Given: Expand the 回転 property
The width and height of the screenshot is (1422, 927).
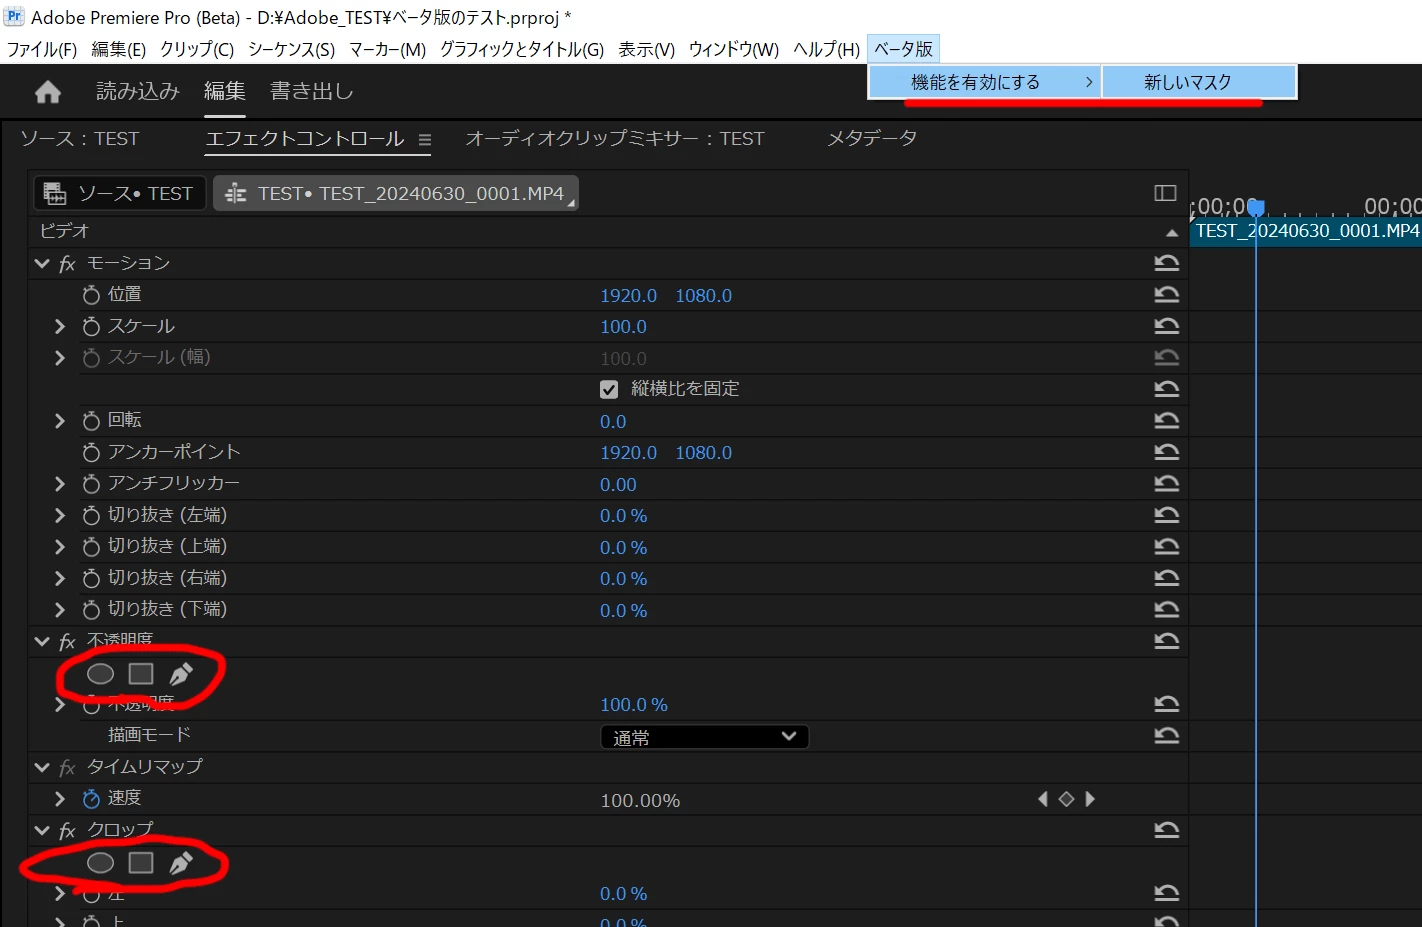Looking at the screenshot, I should (60, 421).
